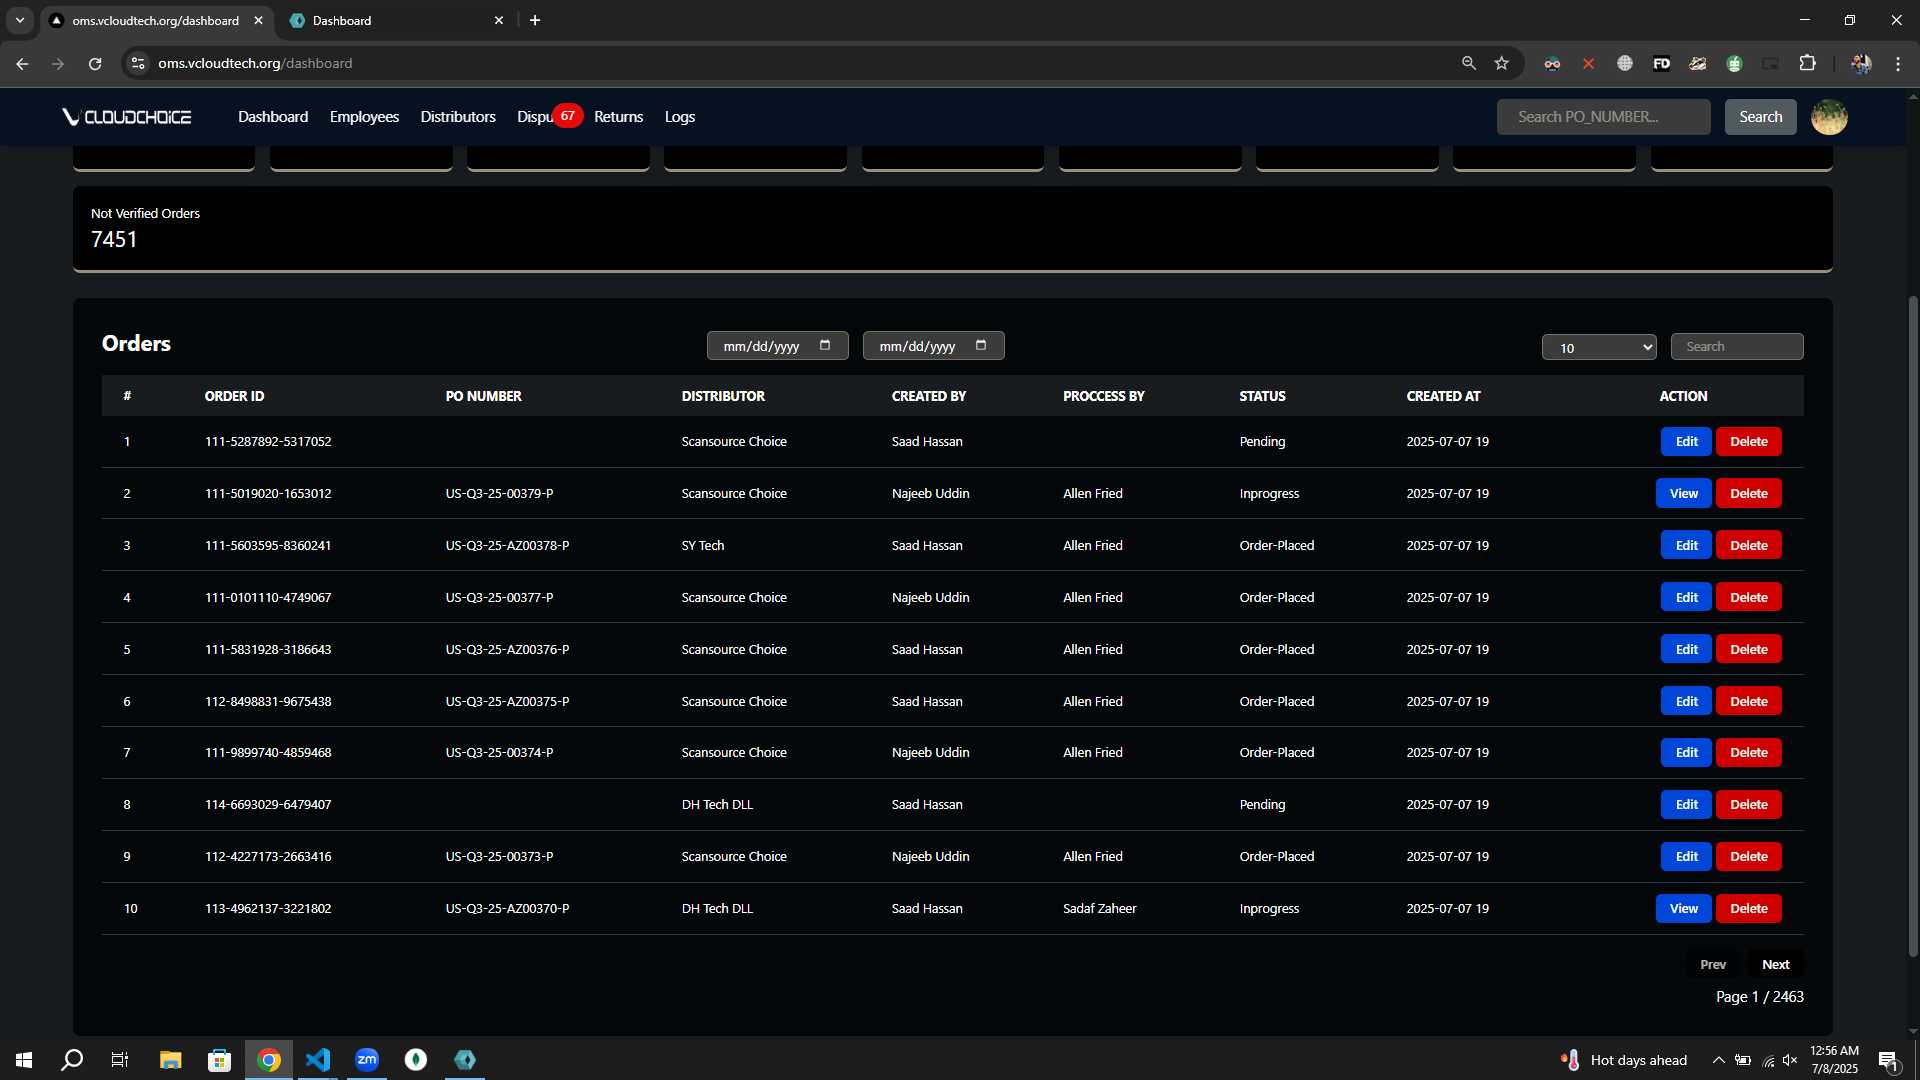Open Returns nav item
This screenshot has width=1920, height=1080.
click(618, 117)
